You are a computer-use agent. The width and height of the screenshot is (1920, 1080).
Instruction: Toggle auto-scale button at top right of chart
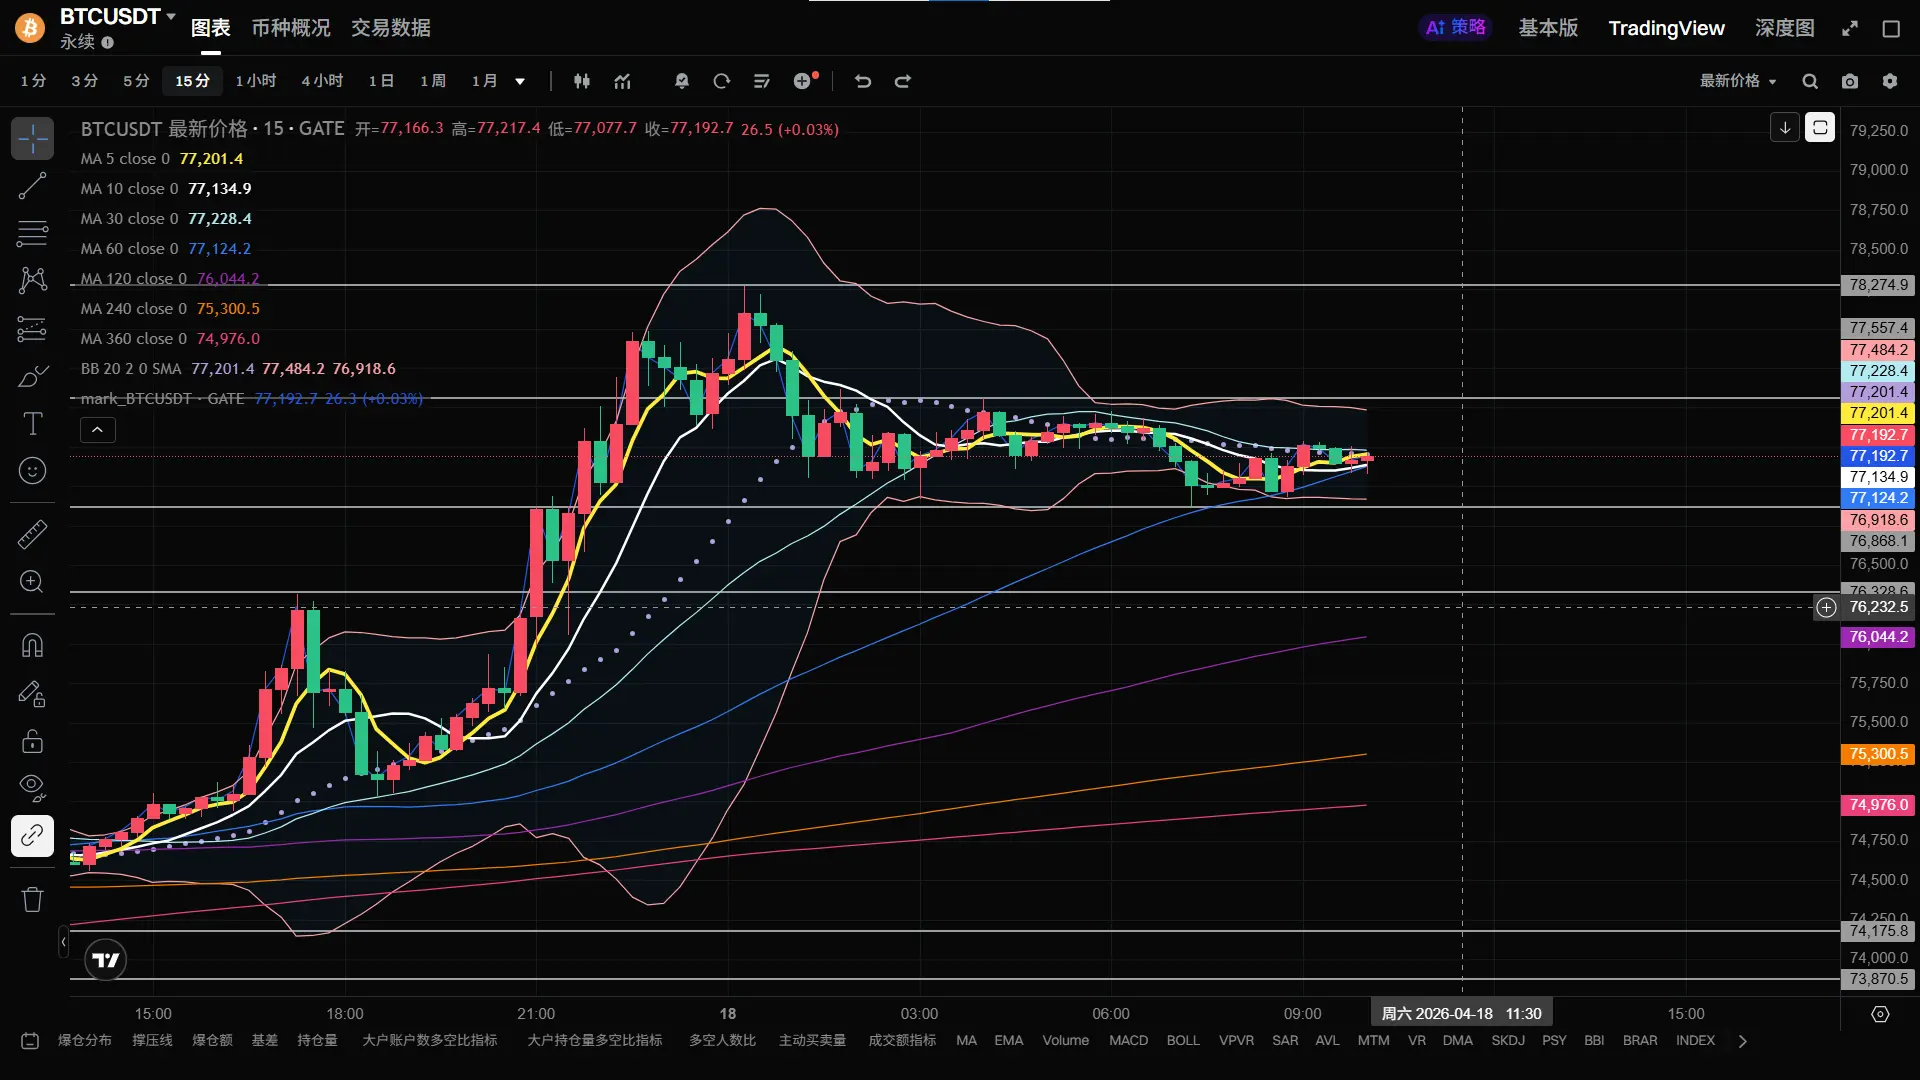[1820, 128]
